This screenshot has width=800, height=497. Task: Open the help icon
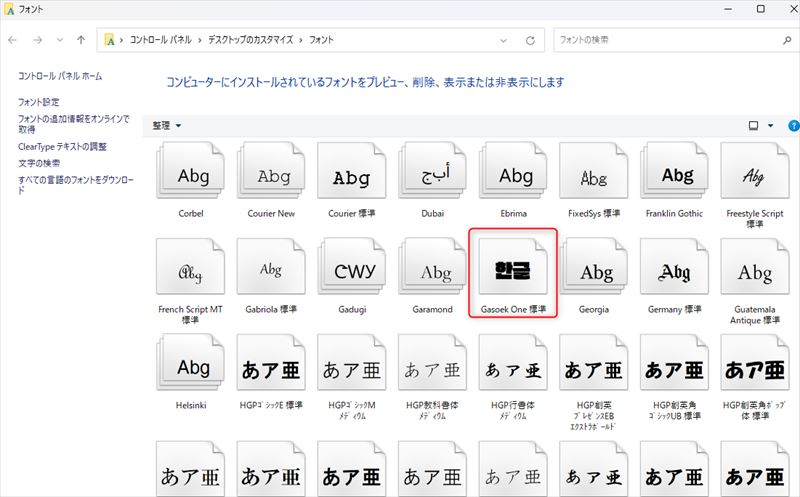[794, 126]
